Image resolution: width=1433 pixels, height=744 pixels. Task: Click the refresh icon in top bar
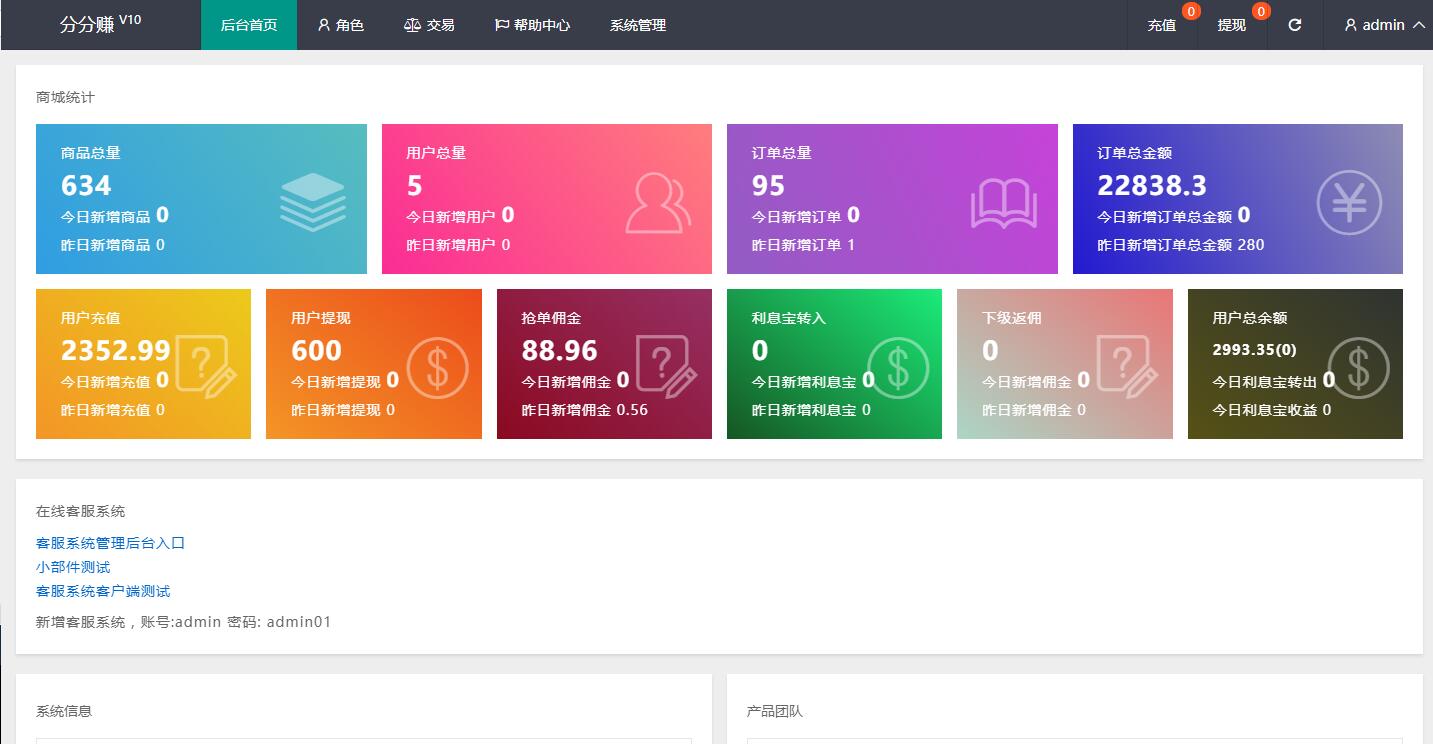click(1295, 25)
